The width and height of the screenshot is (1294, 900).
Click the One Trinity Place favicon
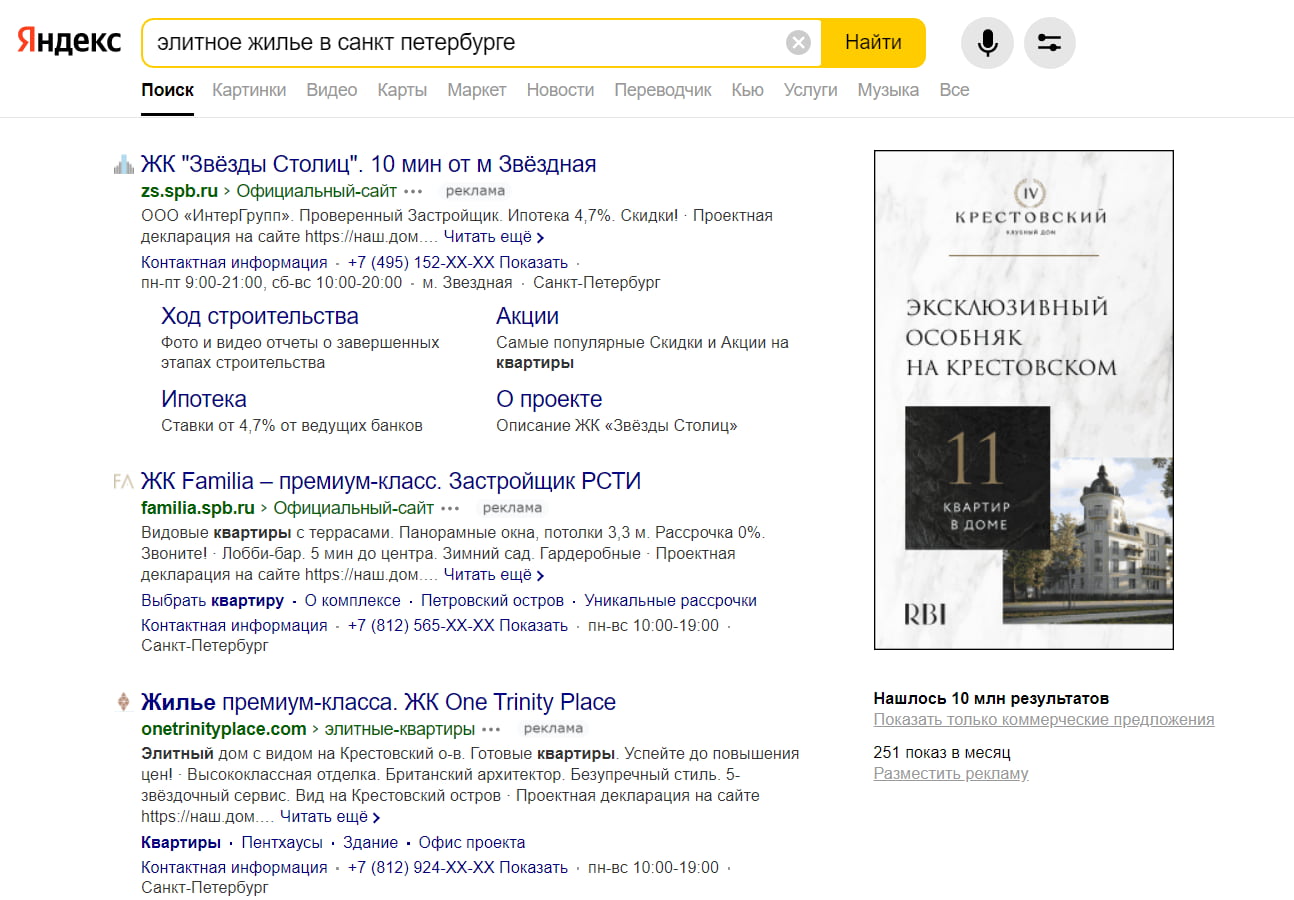tap(123, 702)
